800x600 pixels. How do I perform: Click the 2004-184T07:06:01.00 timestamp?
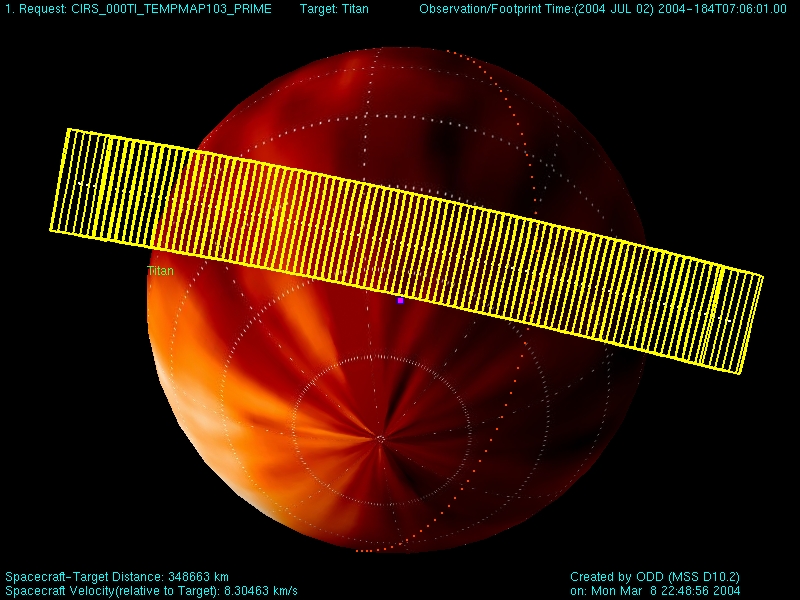[722, 9]
